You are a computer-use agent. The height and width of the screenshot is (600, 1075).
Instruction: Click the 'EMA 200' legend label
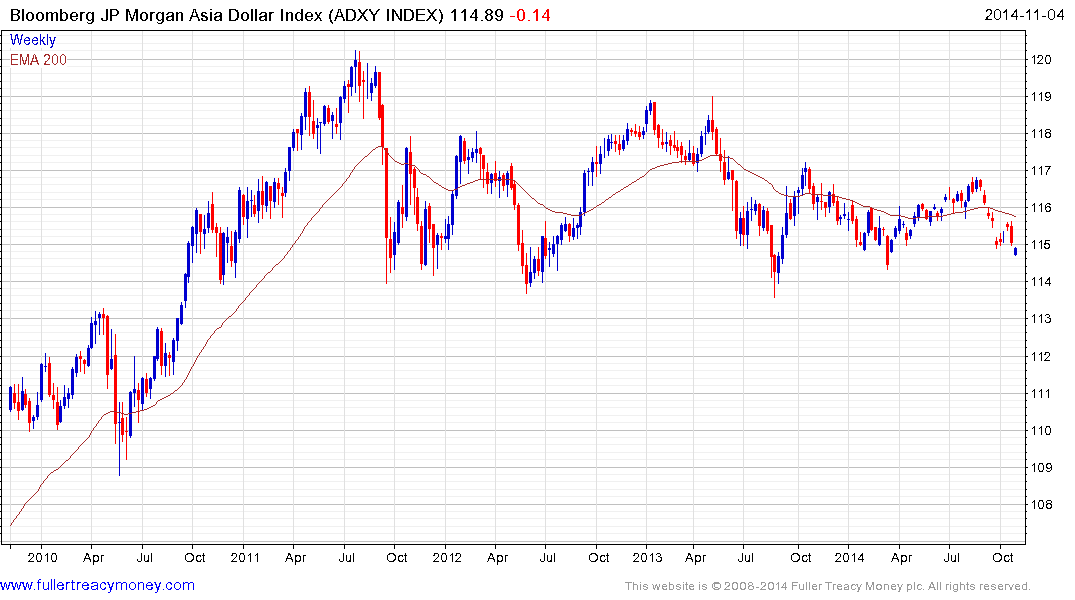(38, 60)
